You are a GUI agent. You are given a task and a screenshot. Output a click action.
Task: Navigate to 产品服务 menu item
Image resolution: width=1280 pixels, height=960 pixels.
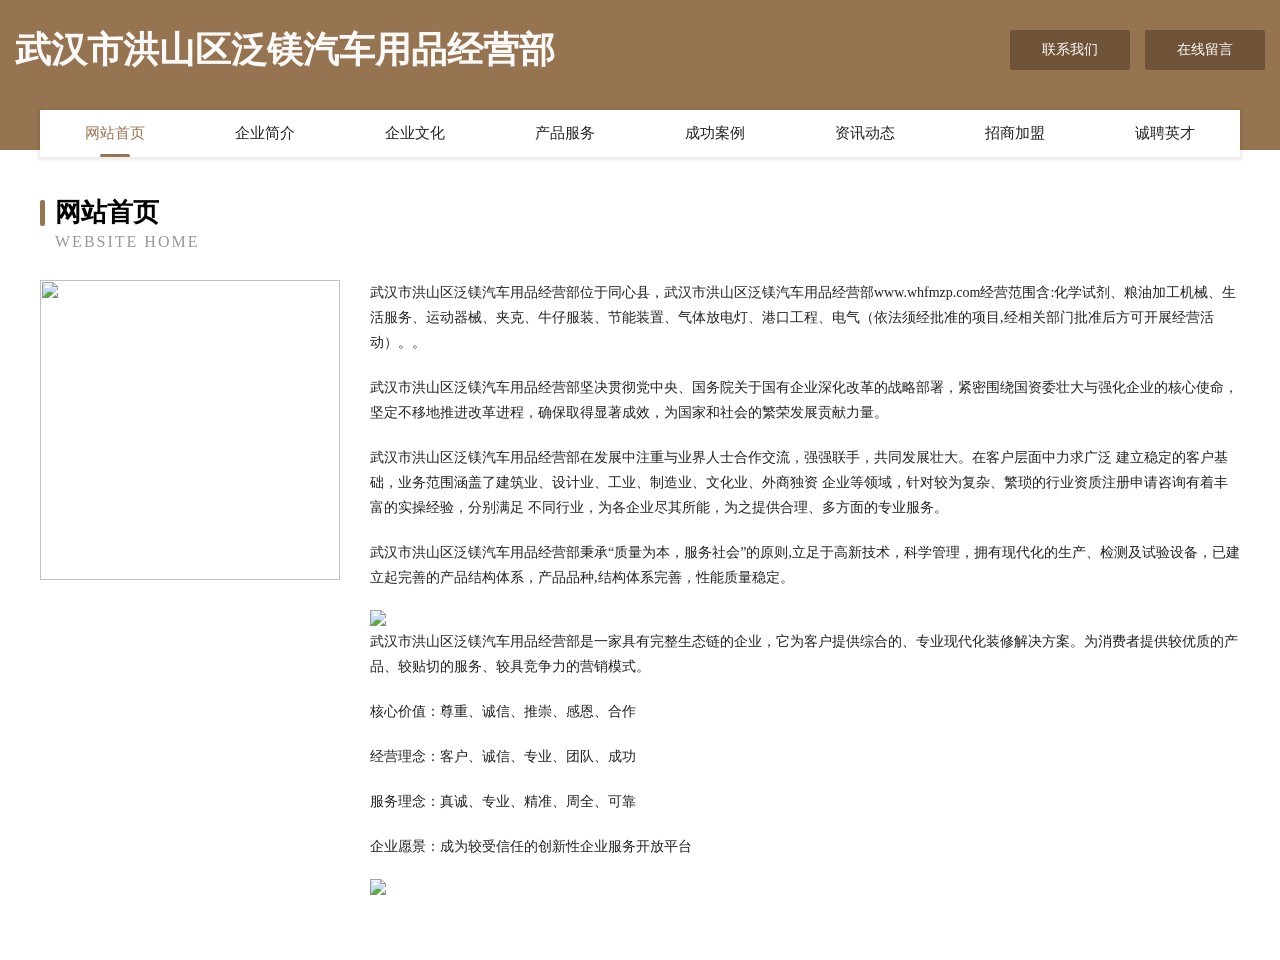(x=565, y=133)
